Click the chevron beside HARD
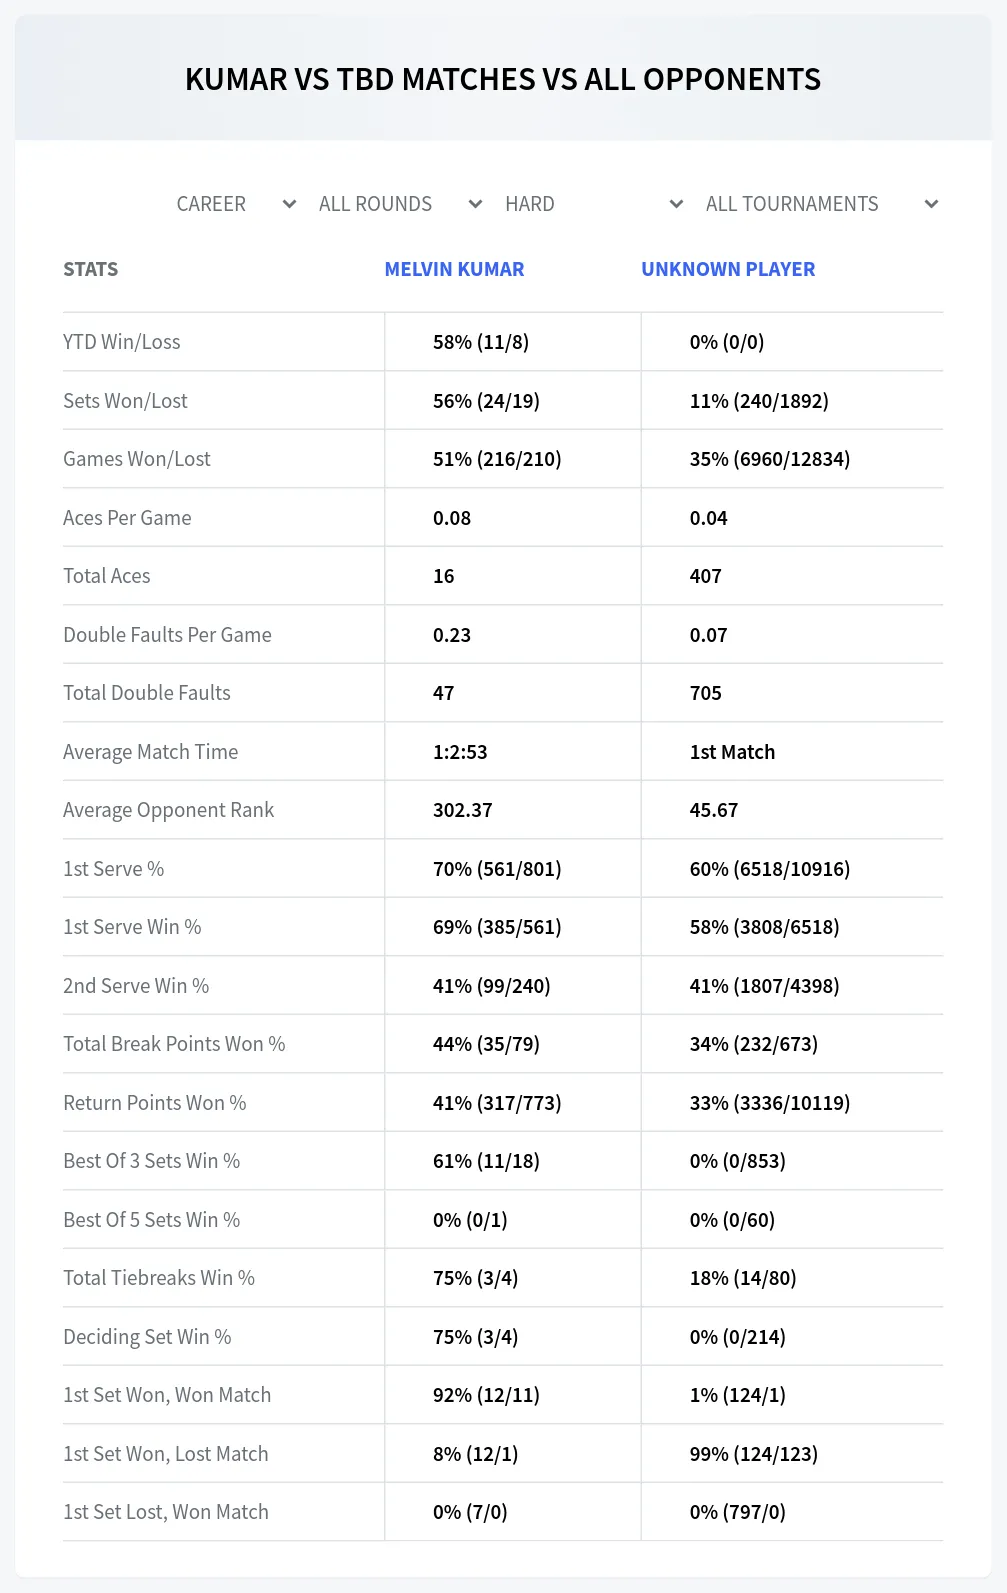1007x1593 pixels. [x=676, y=204]
